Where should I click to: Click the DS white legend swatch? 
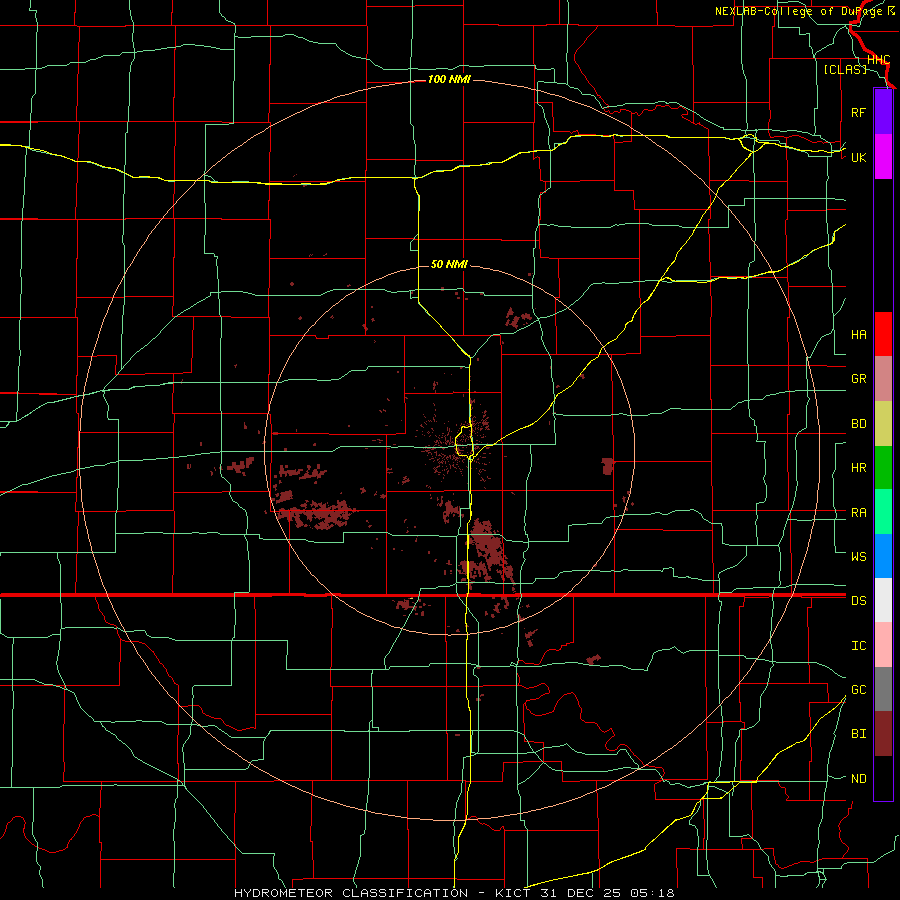(883, 600)
